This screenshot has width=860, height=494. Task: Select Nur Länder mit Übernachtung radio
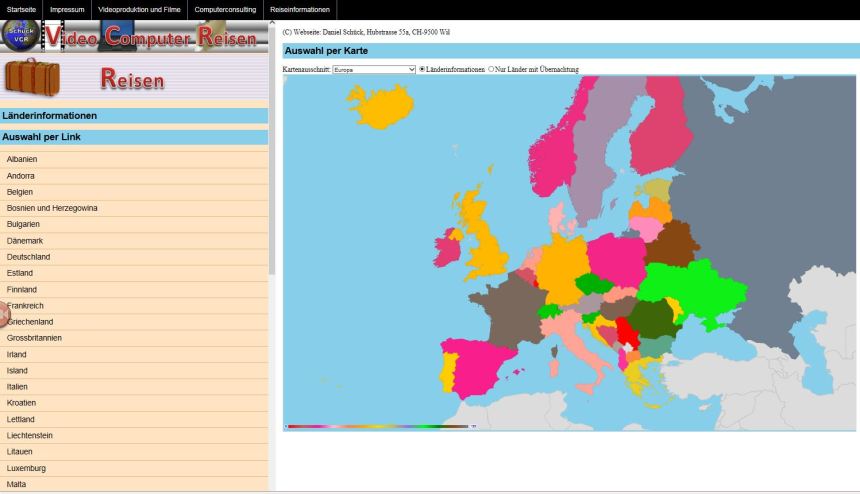[x=491, y=69]
